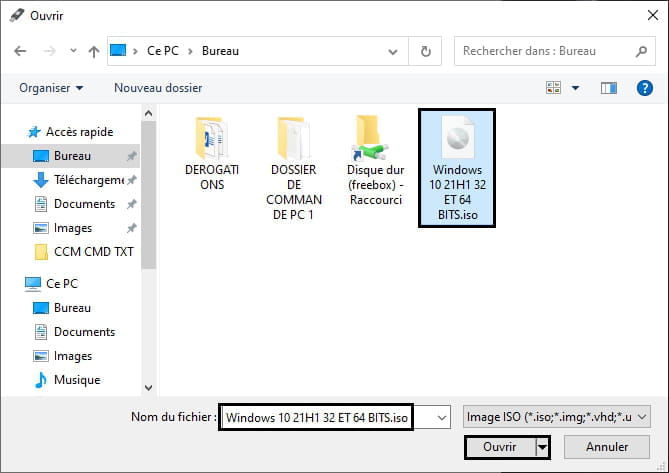Open view options dropdown arrow
669x473 pixels.
coord(575,88)
